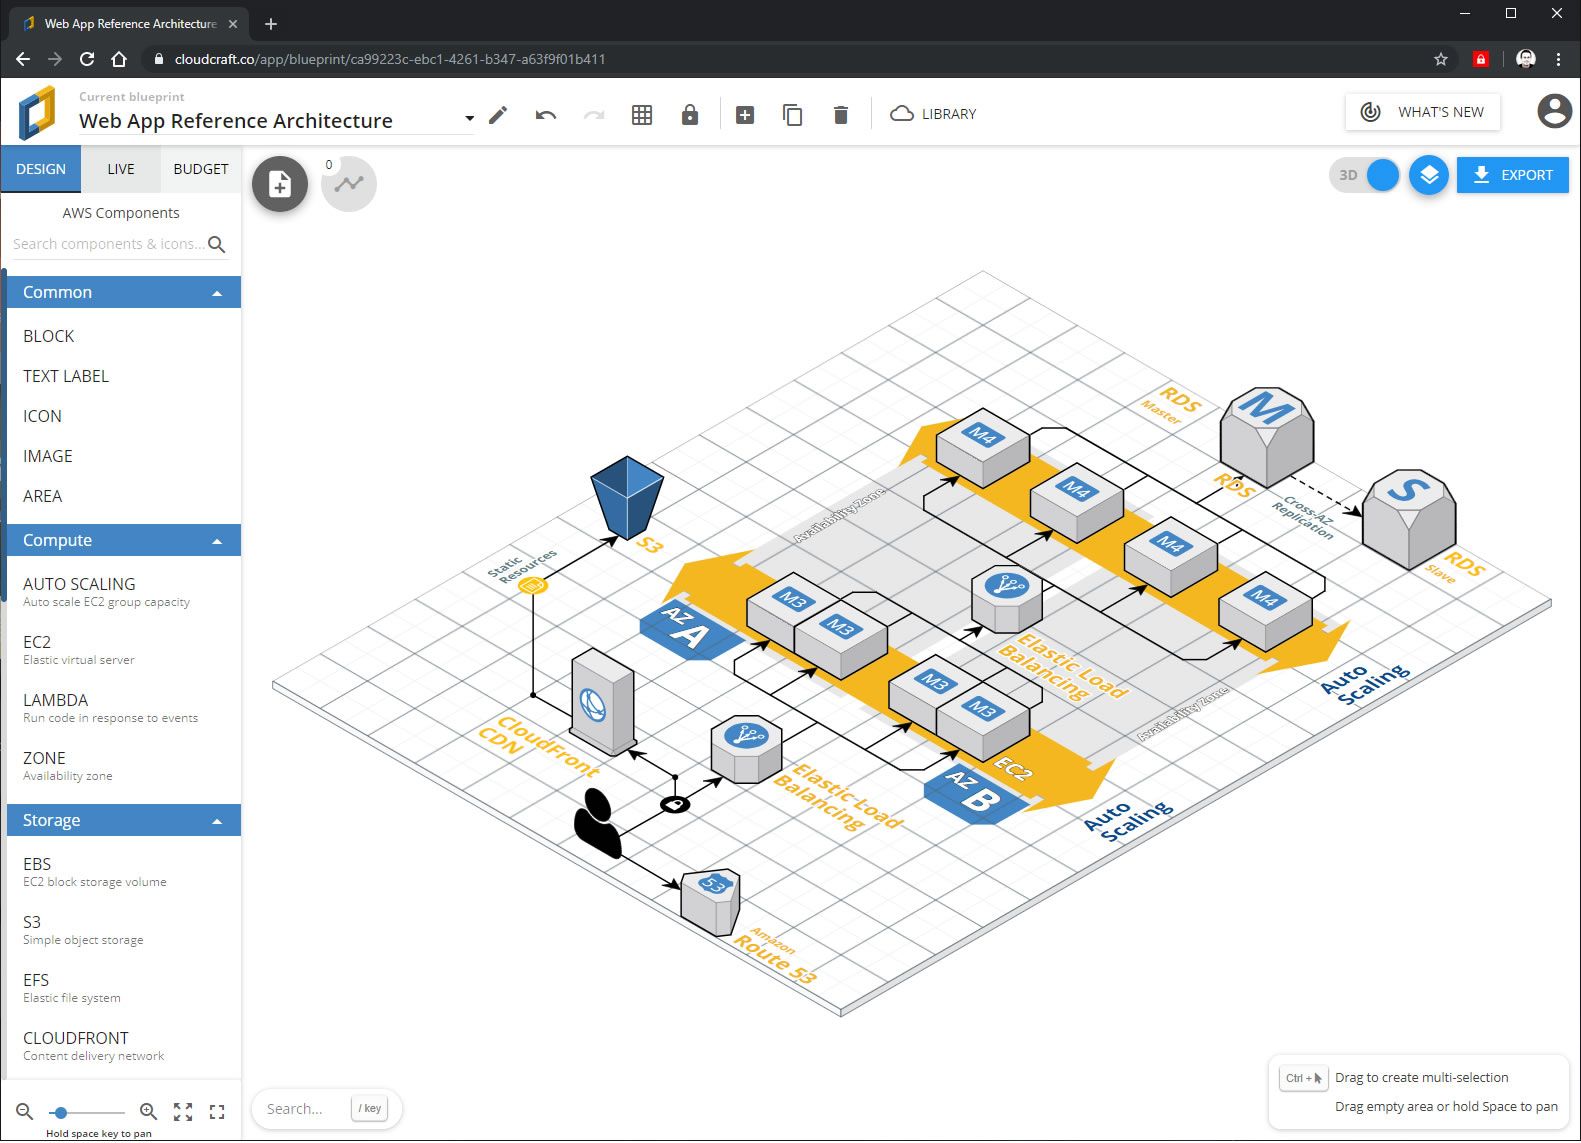Select the CloudFront CDN block
Screen dimensions: 1581x1143
(x=603, y=700)
